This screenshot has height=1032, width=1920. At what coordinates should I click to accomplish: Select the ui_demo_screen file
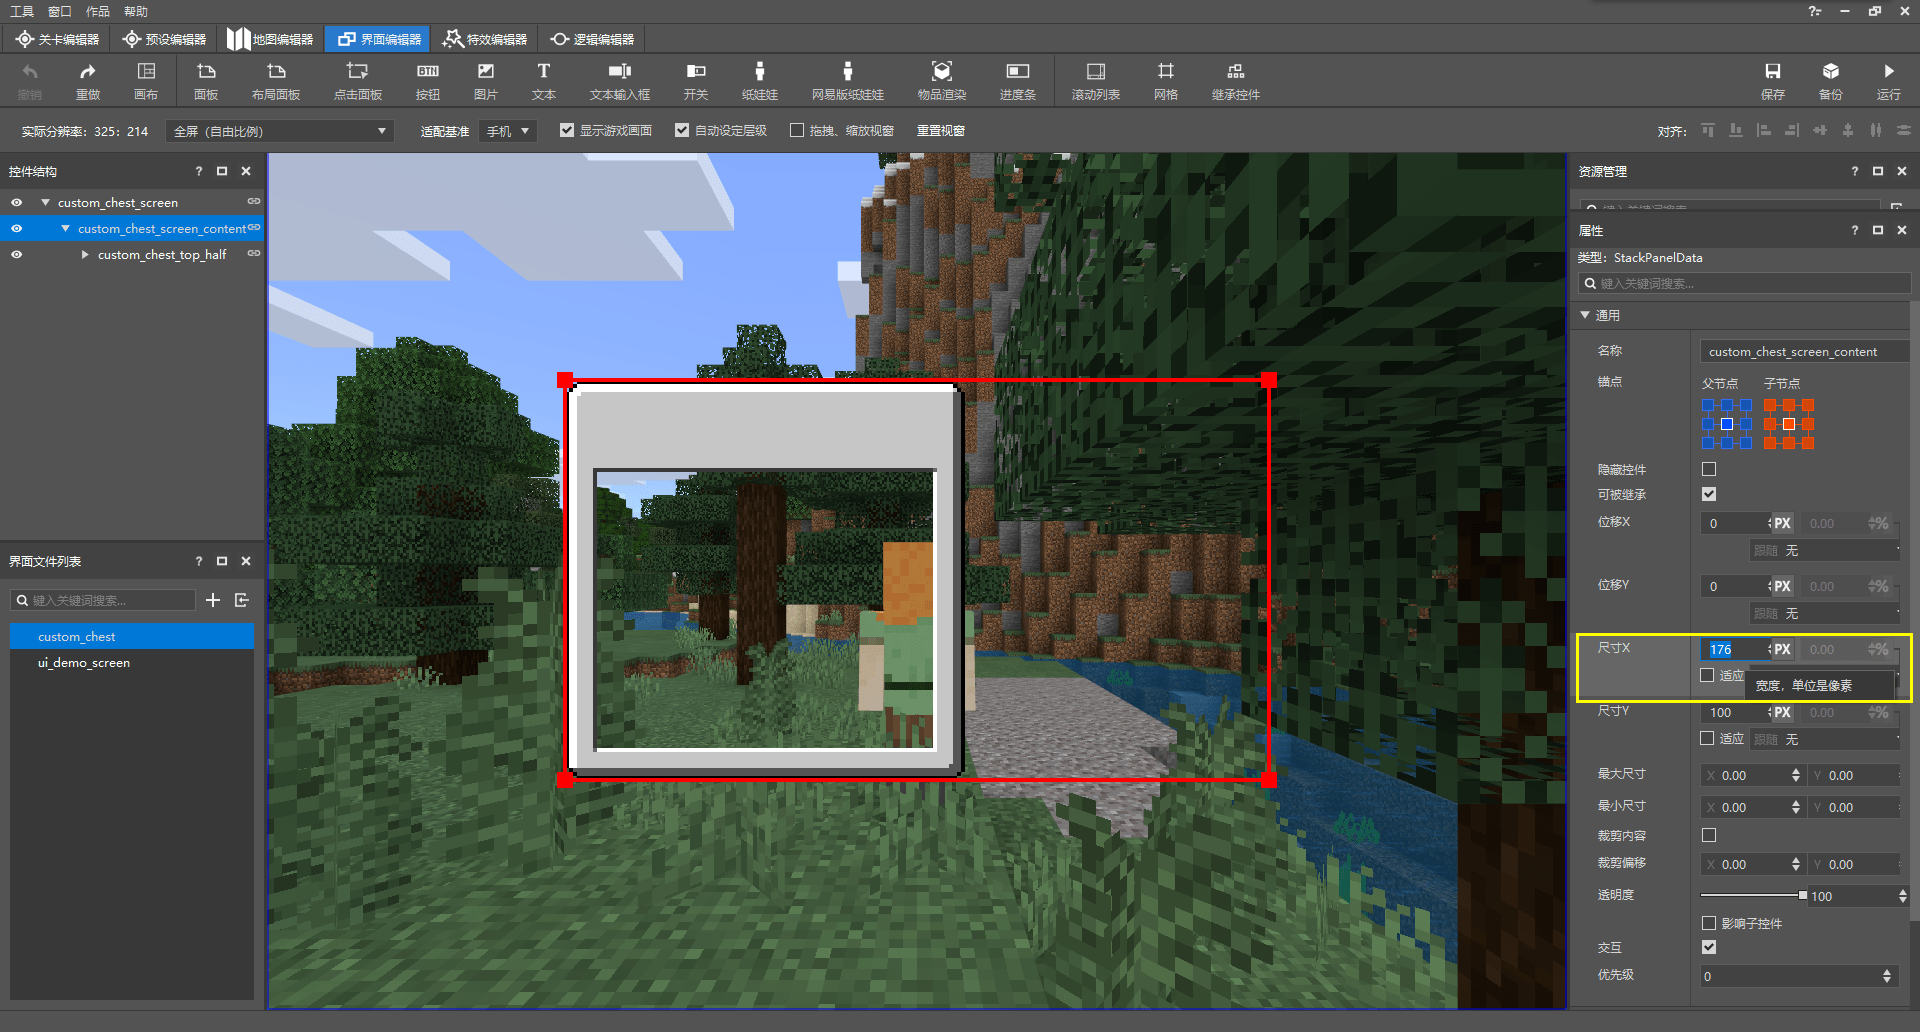pos(132,662)
